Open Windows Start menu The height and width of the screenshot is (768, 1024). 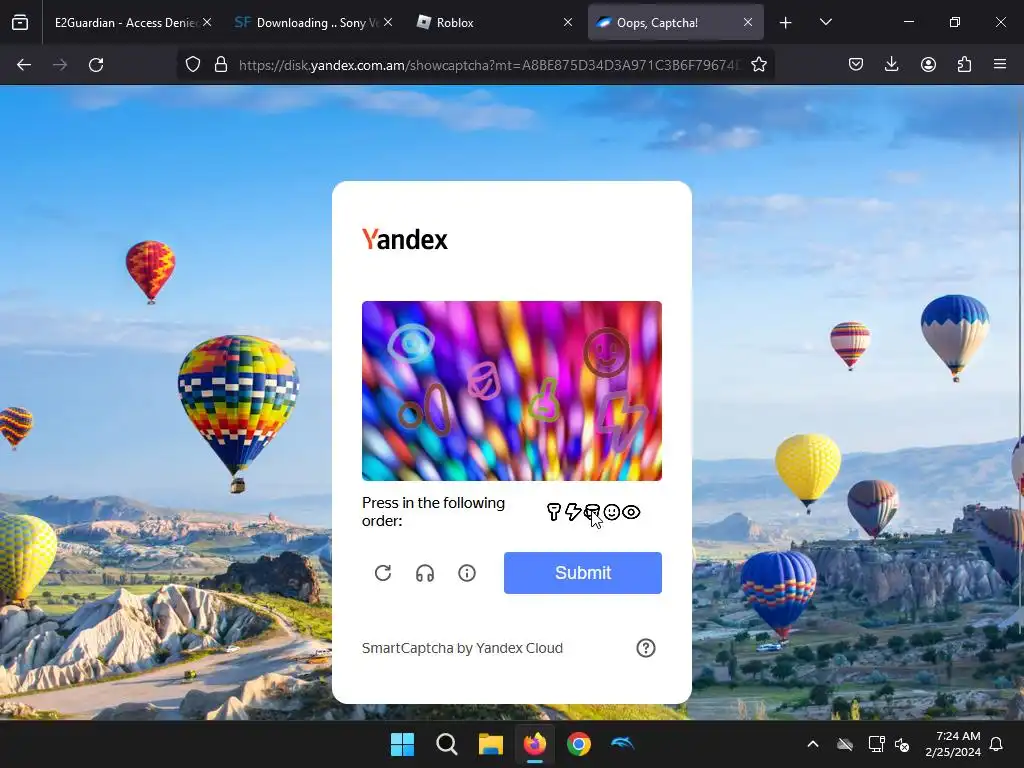(x=402, y=744)
